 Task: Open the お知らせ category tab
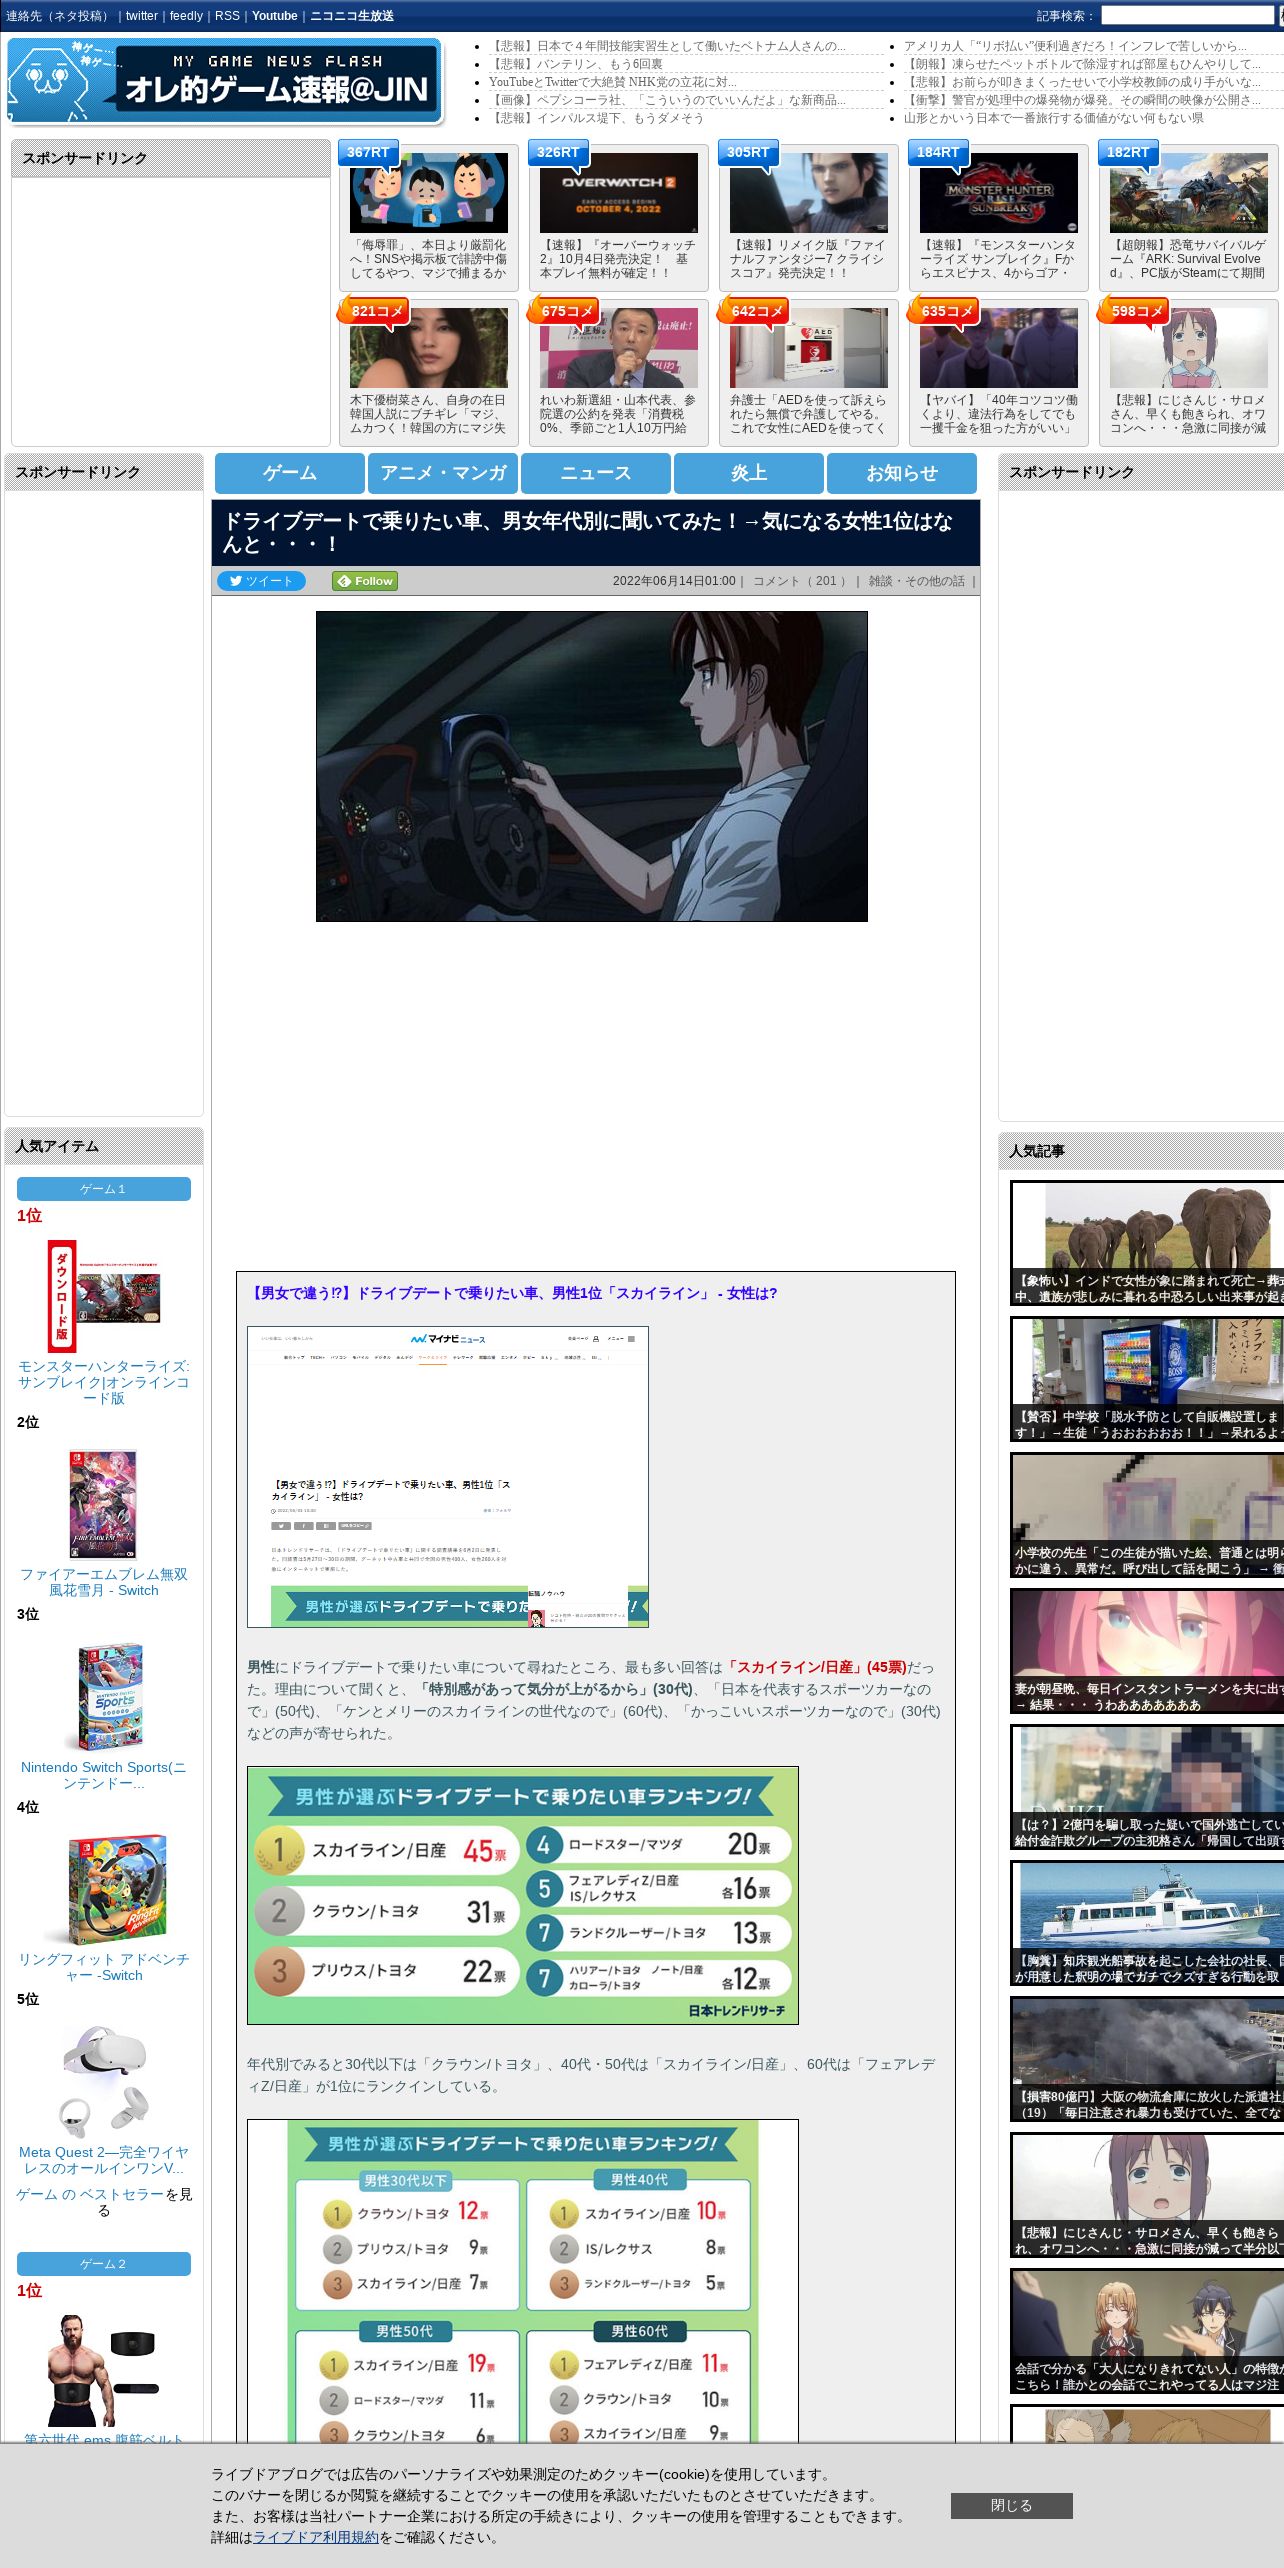(902, 473)
